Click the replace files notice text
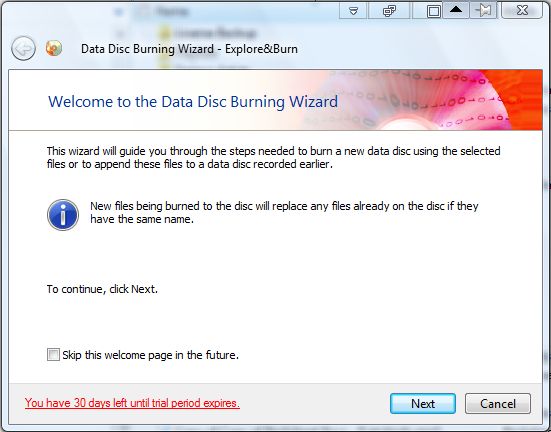Screen dimensions: 551x432 [x=284, y=212]
